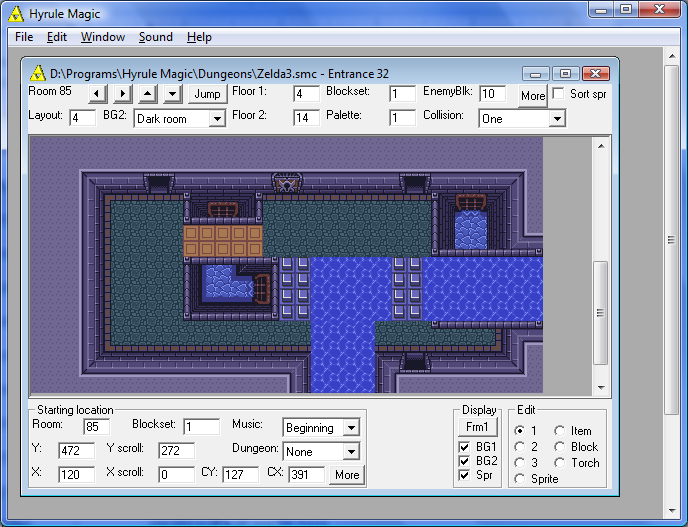The height and width of the screenshot is (527, 688).
Task: Click the Frm1 display button
Action: 476,427
